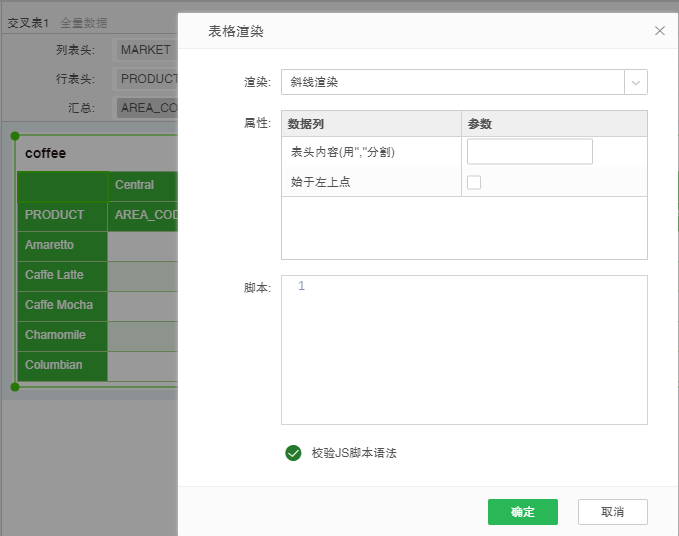Toggle the 校验JS脚本语法 green check

(293, 453)
